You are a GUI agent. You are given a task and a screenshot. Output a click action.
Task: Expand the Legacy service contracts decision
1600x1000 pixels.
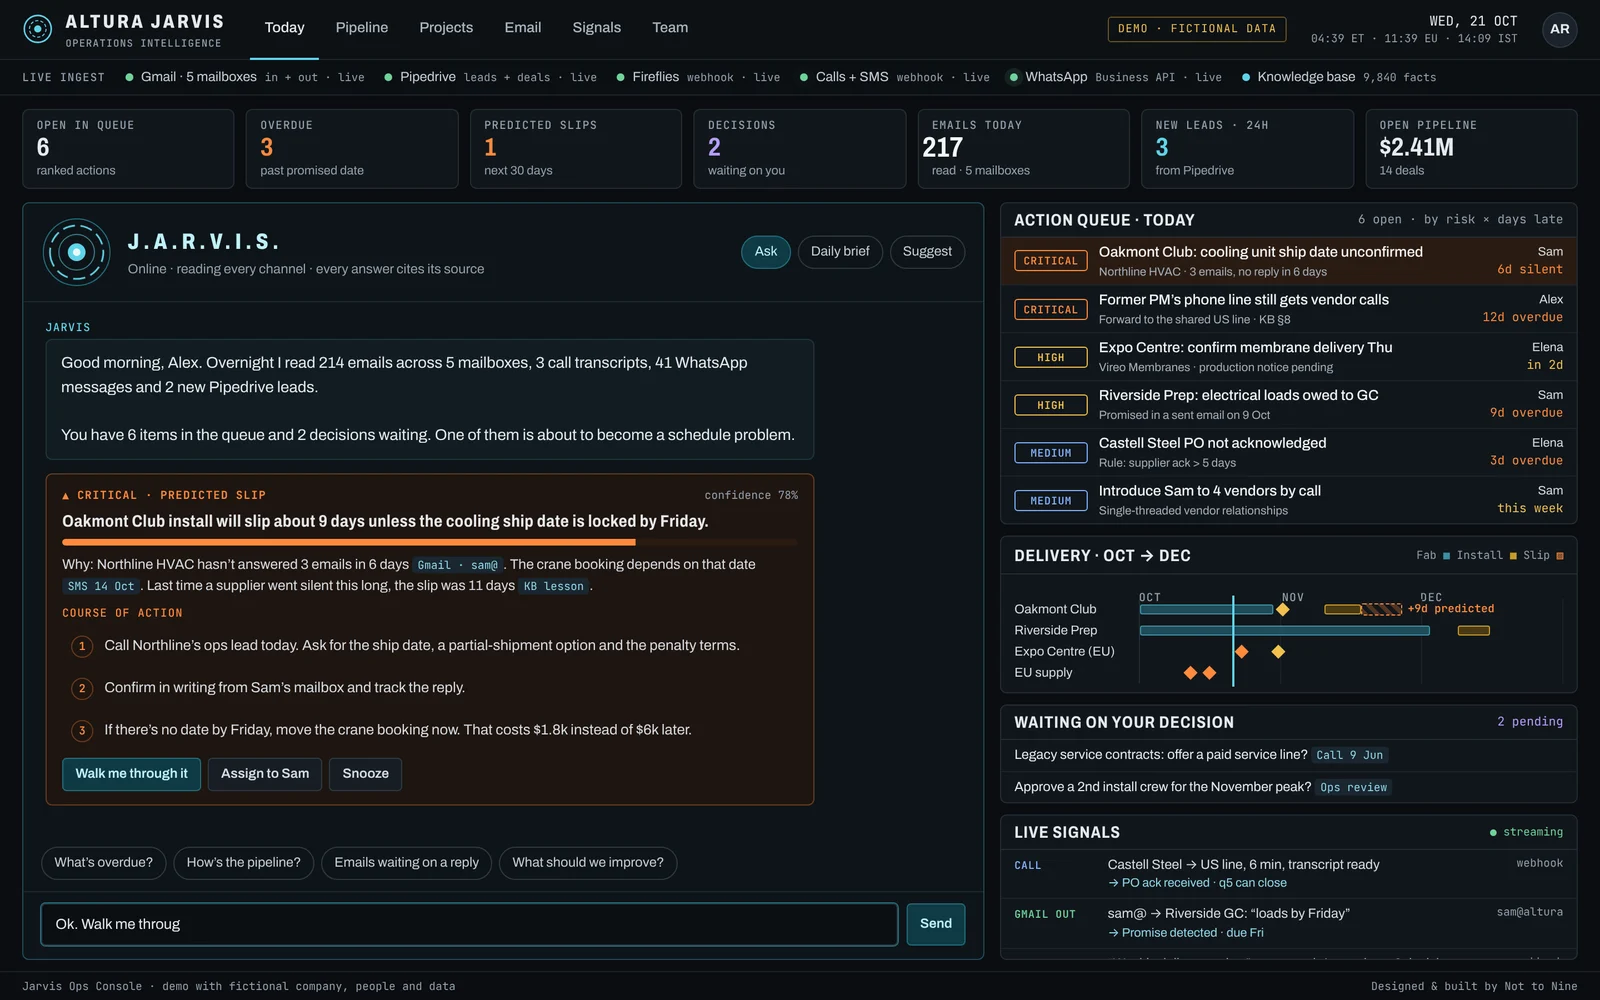click(x=1289, y=755)
